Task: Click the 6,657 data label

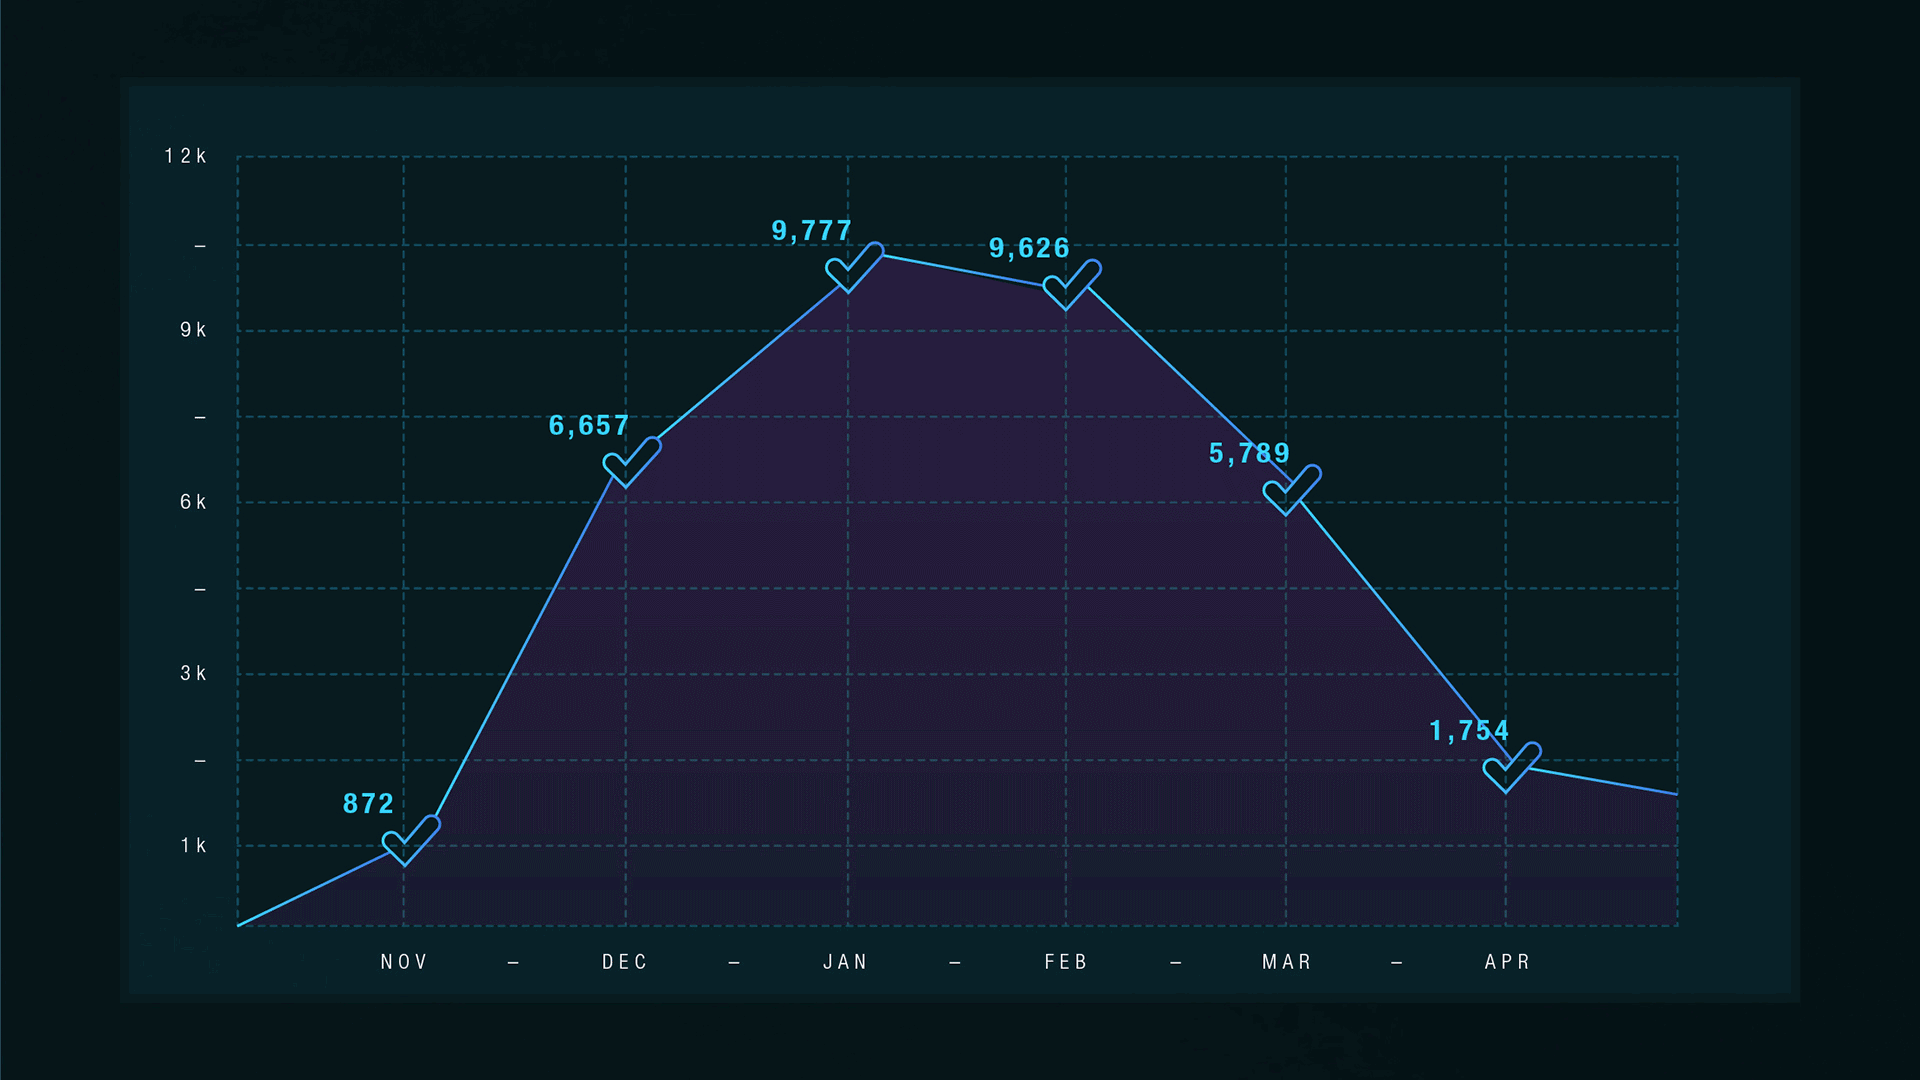Action: click(x=589, y=426)
